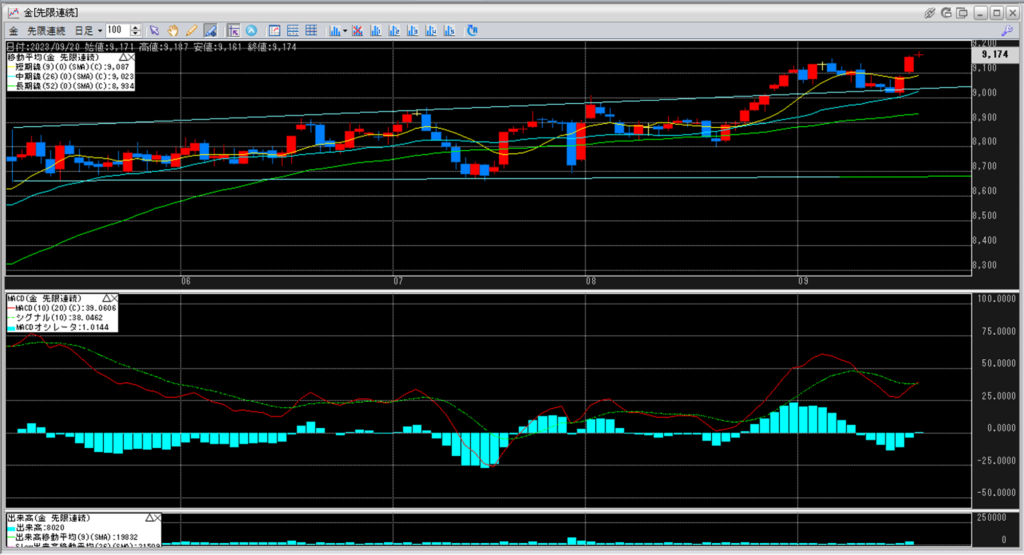Click the wrench settings icon
The height and width of the screenshot is (555, 1024).
tap(1006, 30)
